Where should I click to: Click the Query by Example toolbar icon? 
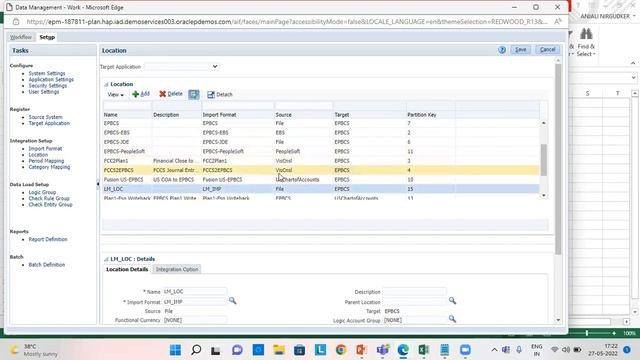(193, 95)
